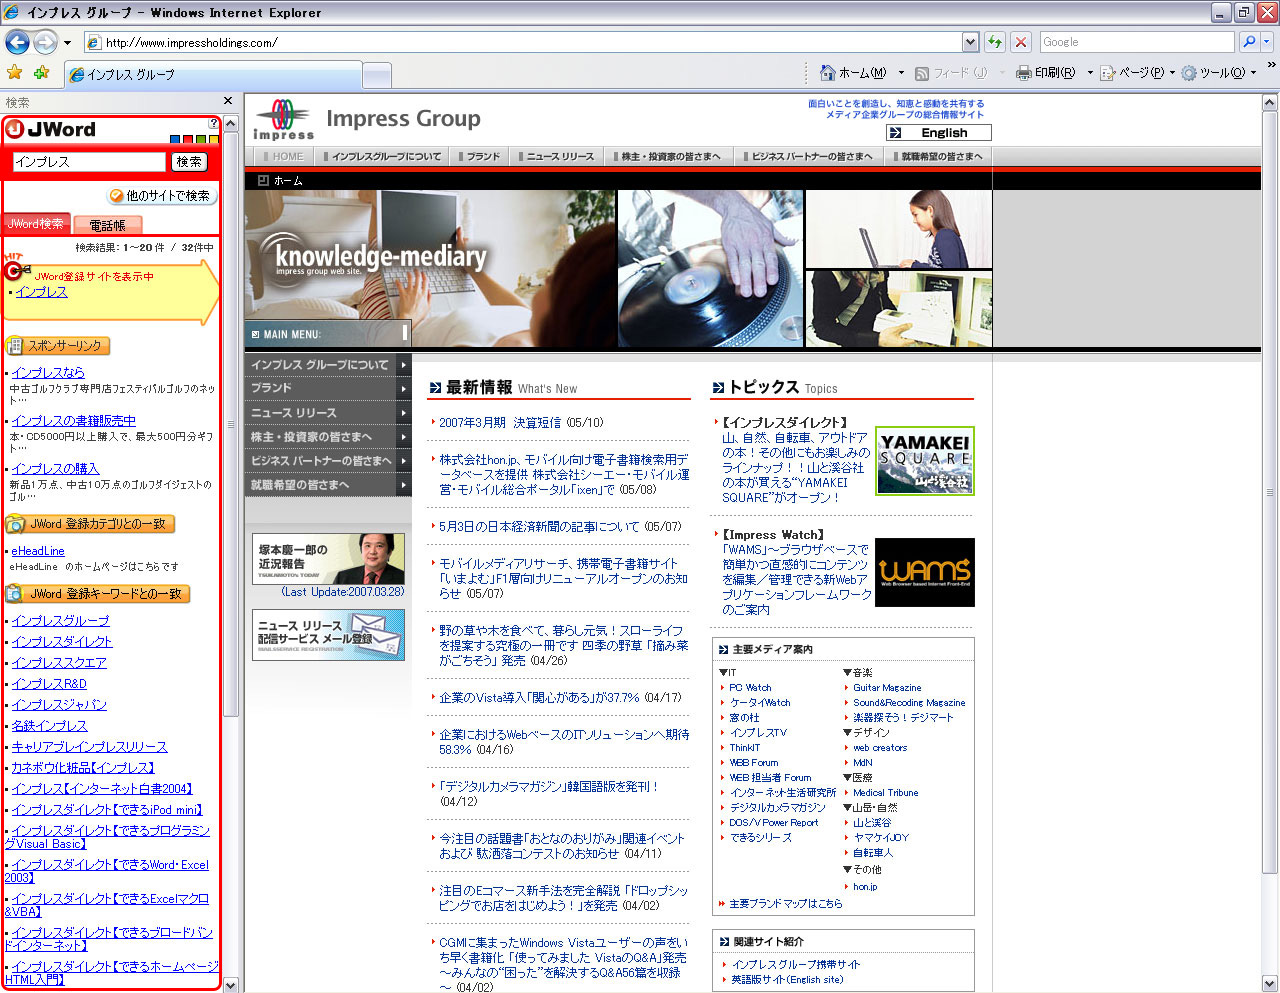Open the Guitar Magazine link
Screen dimensions: 1280x993
click(x=887, y=688)
